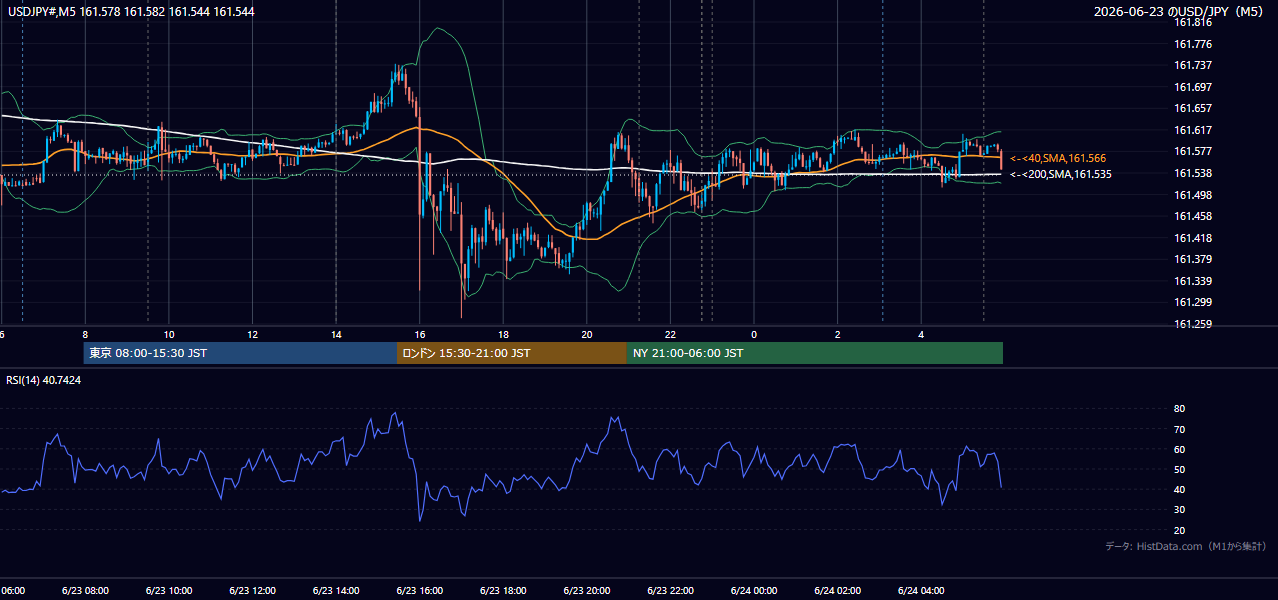
Task: Click the price axis value 161.577
Action: pyautogui.click(x=1193, y=151)
